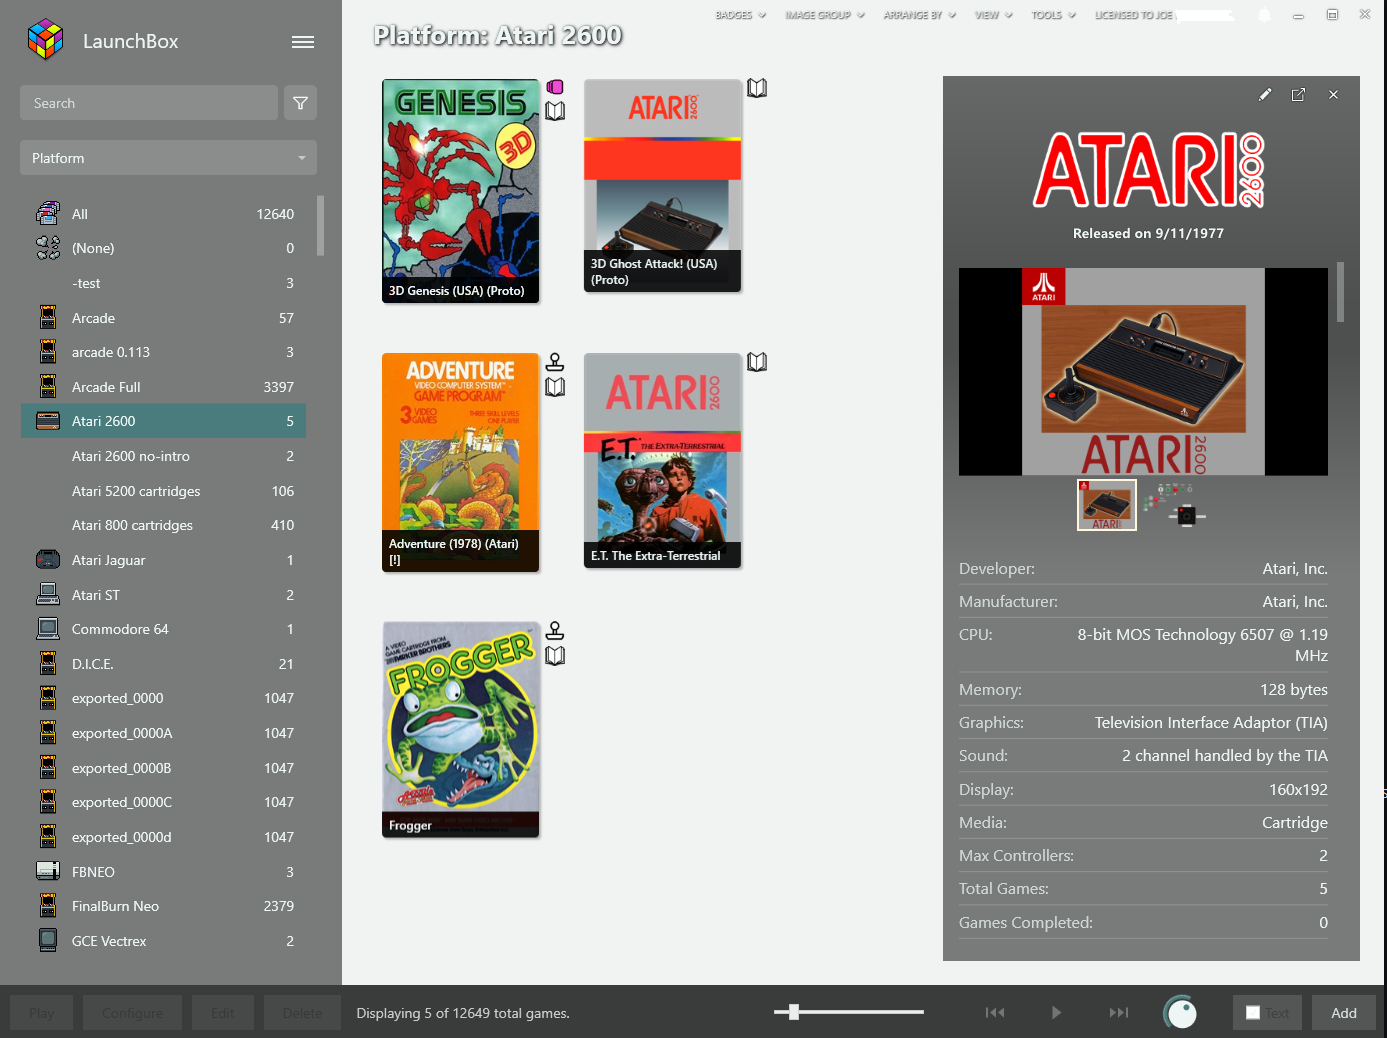Click the Configure button
This screenshot has width=1387, height=1038.
coord(132,1013)
